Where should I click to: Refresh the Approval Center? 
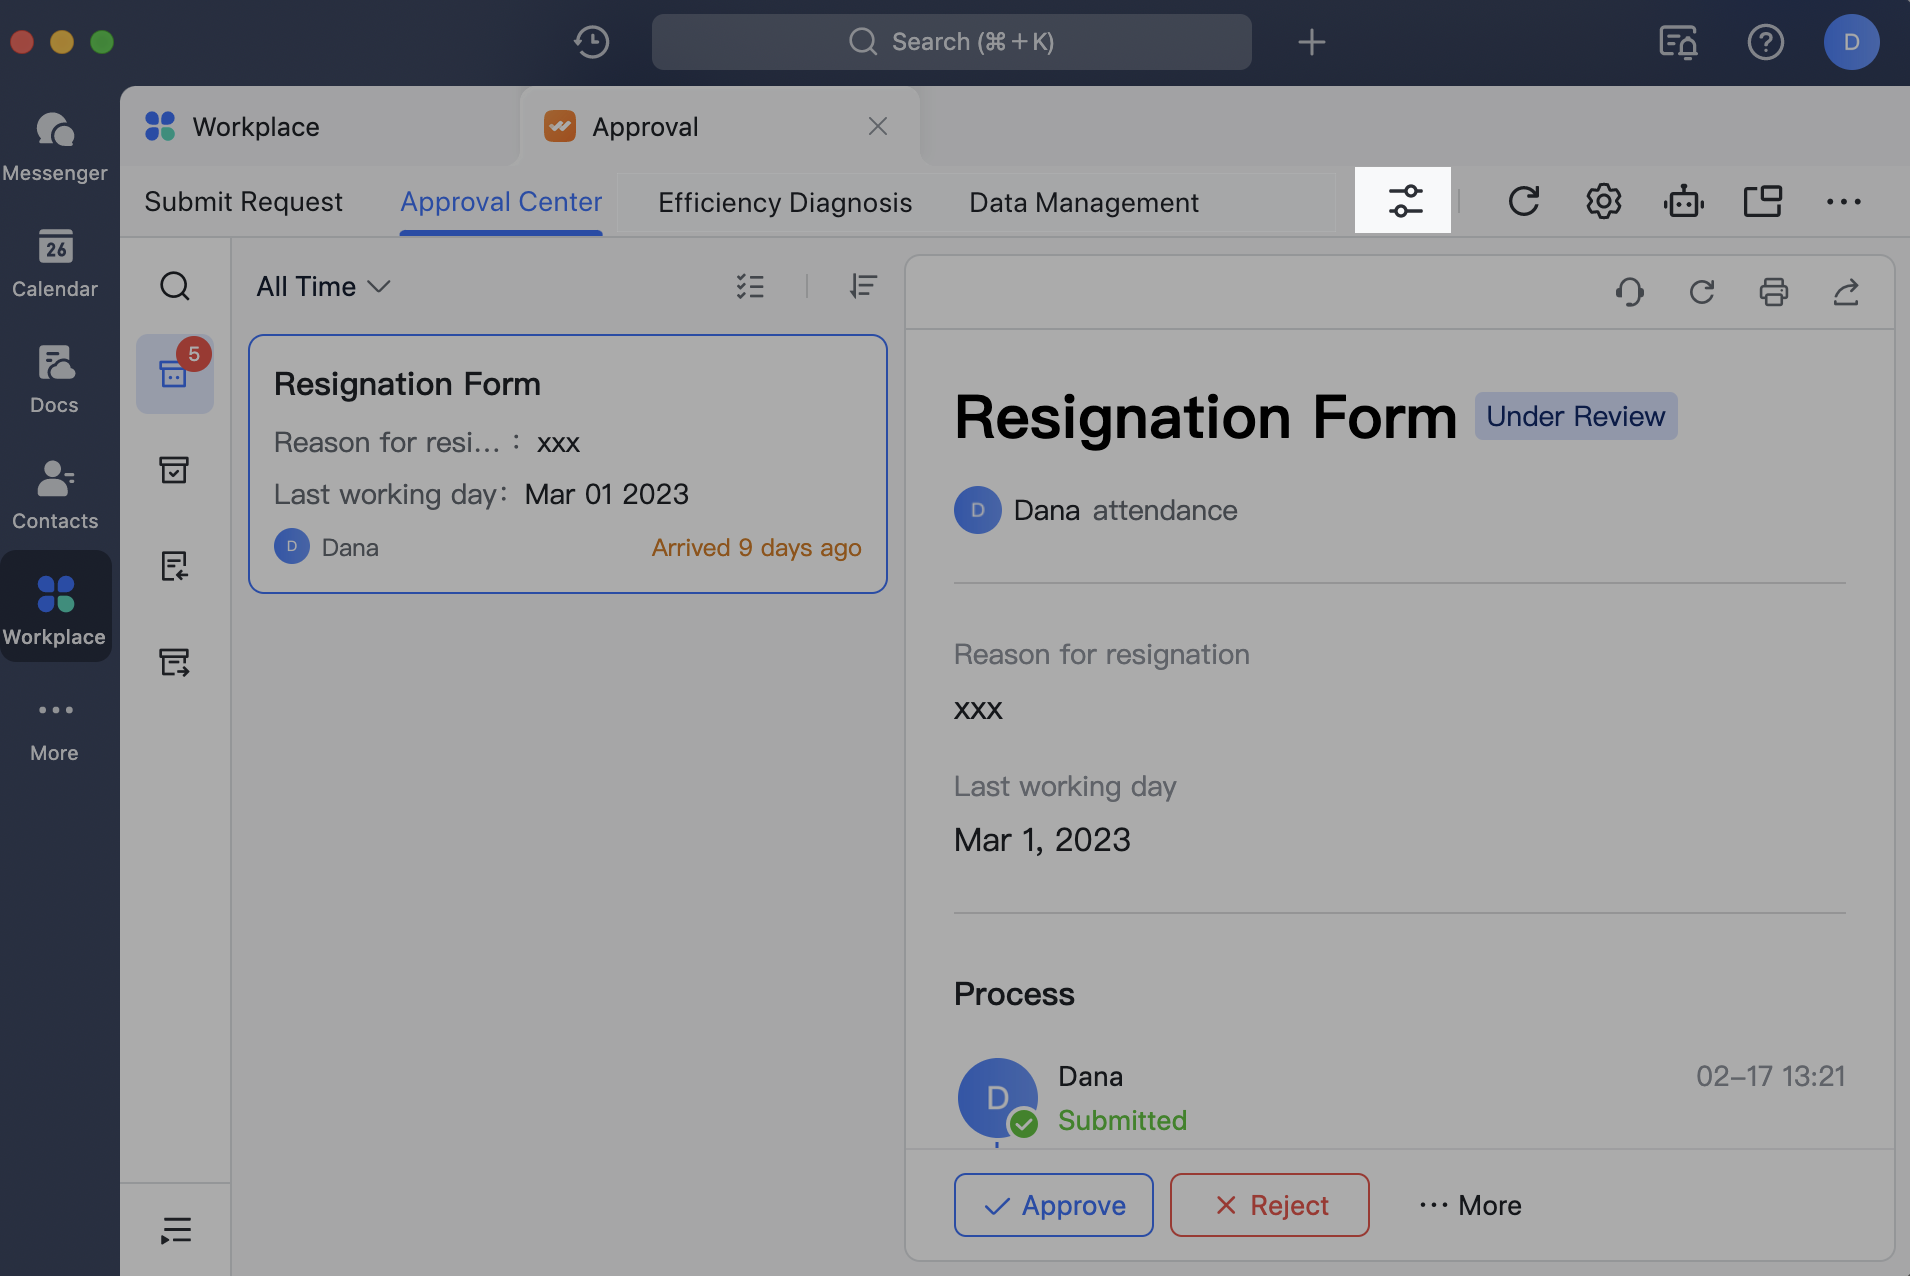click(x=1521, y=201)
